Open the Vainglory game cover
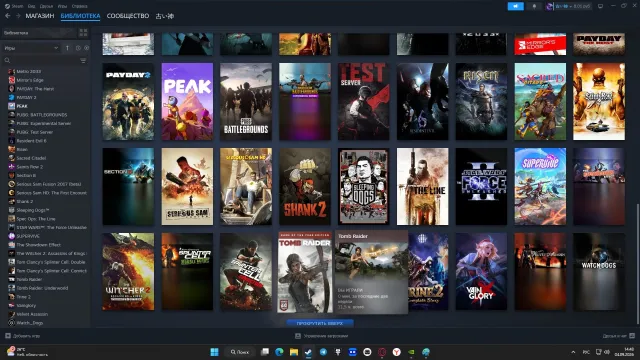The height and width of the screenshot is (360, 640). click(481, 271)
